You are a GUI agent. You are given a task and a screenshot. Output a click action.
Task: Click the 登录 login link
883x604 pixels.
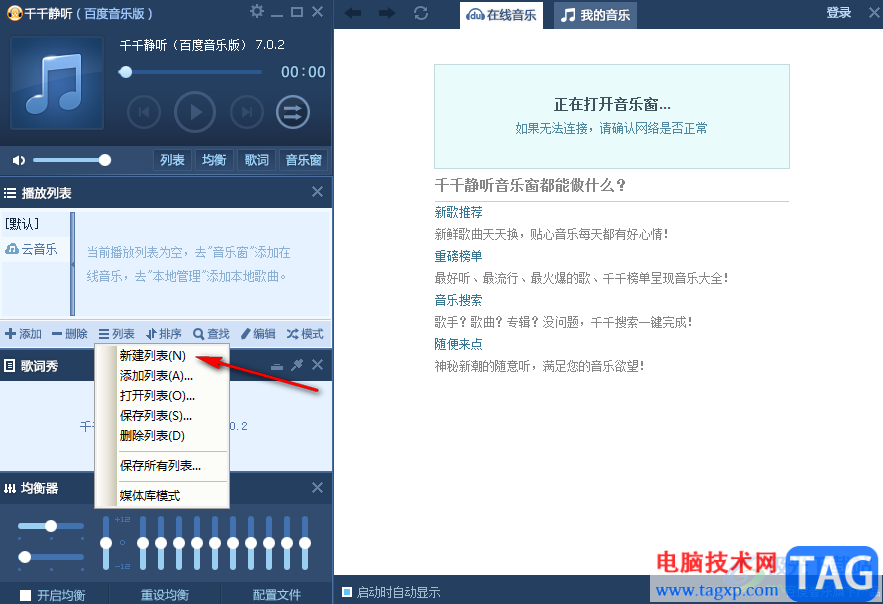(839, 12)
